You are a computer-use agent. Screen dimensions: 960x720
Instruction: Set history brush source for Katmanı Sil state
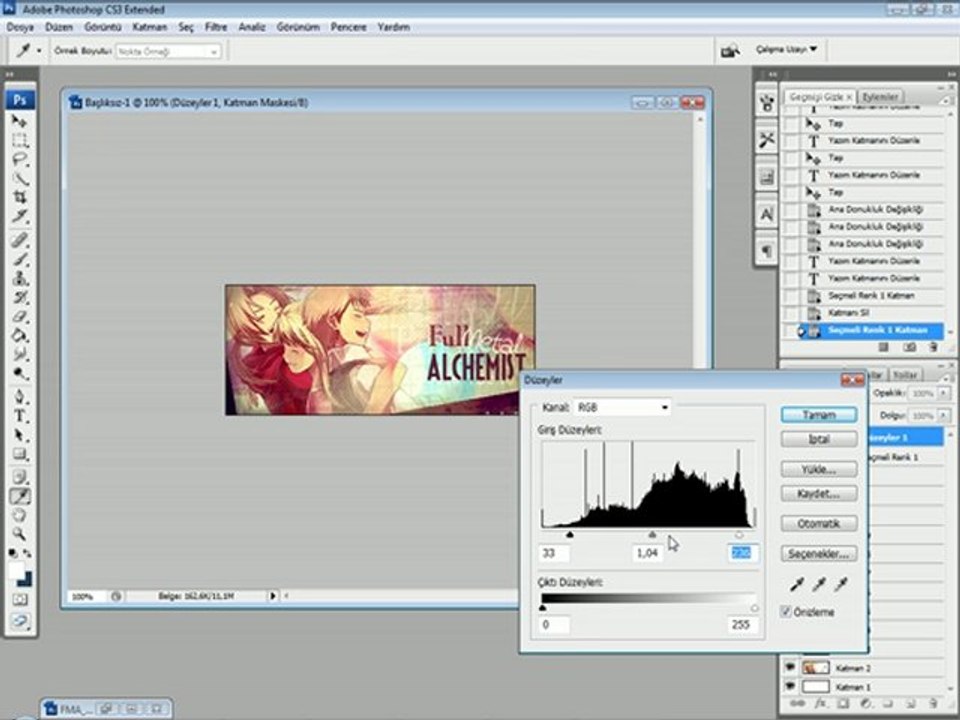792,313
